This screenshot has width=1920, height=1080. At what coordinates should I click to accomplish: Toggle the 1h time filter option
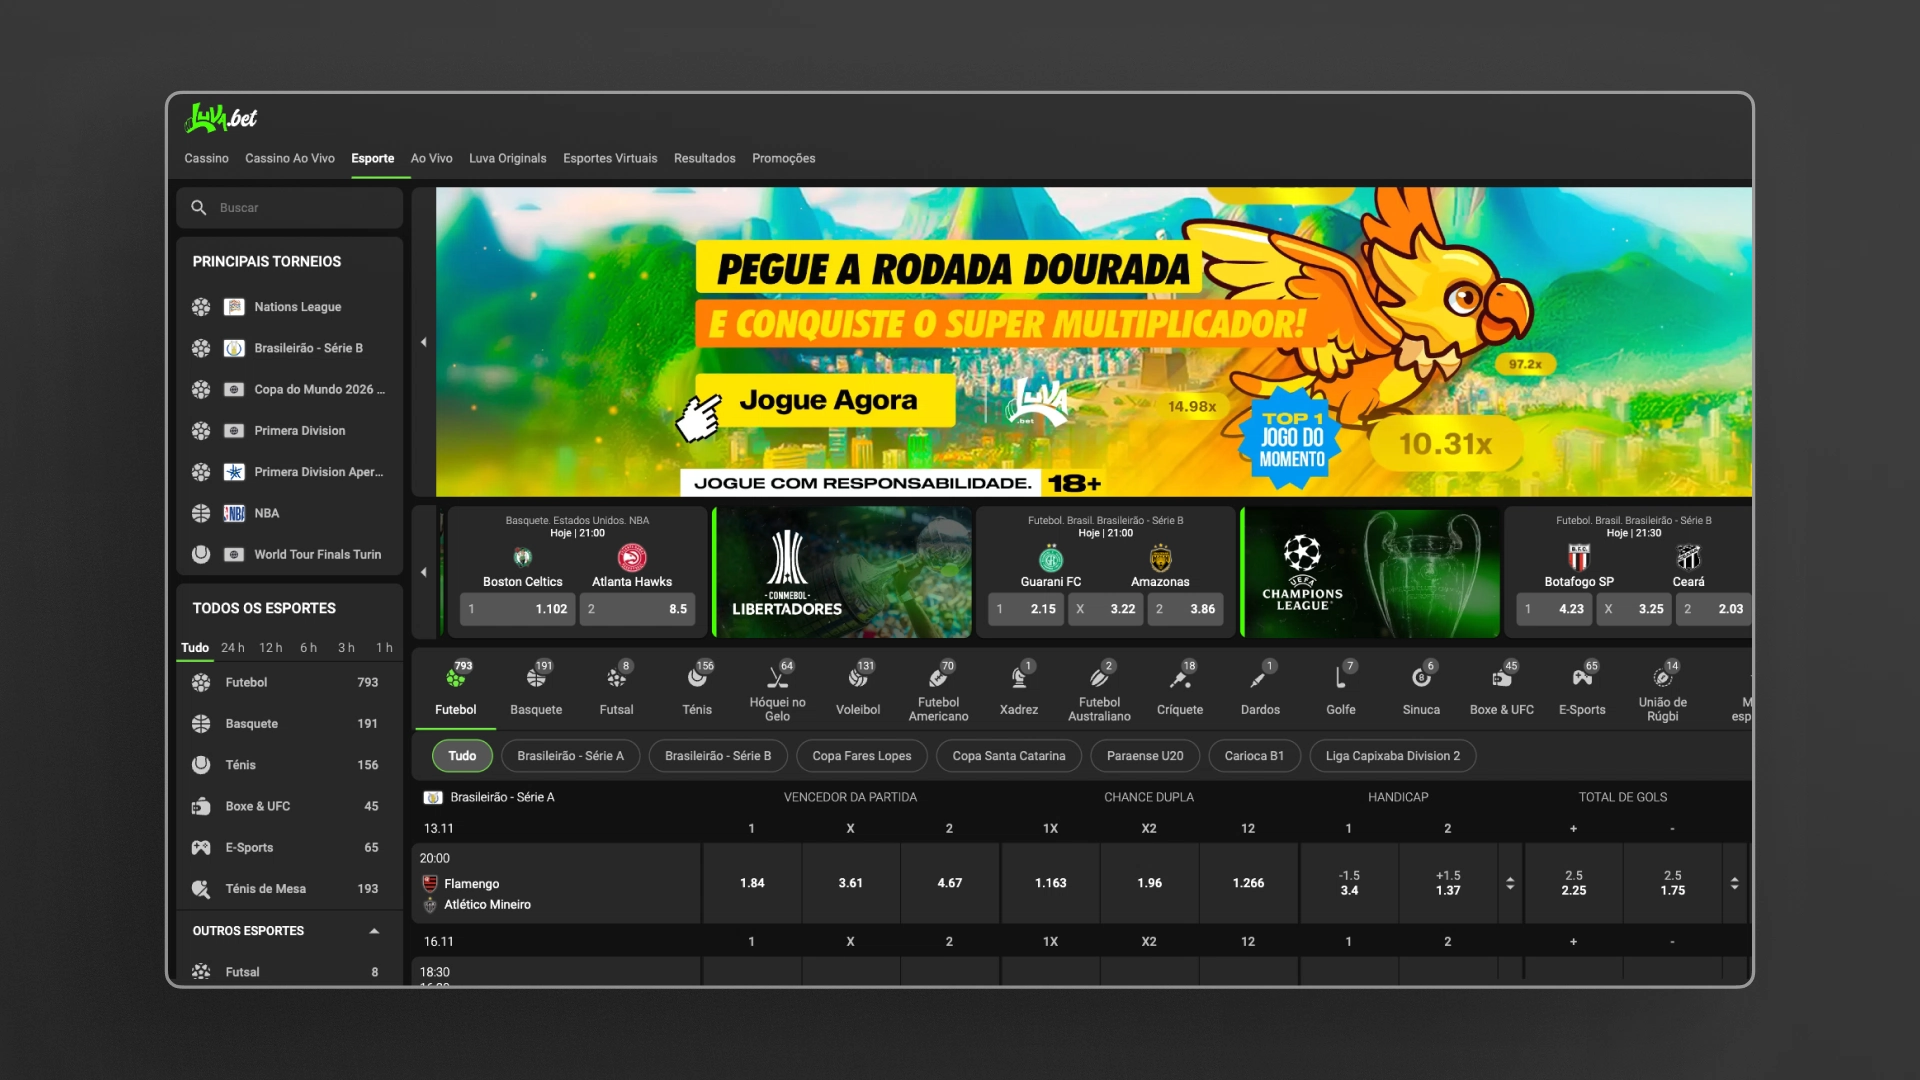tap(386, 647)
